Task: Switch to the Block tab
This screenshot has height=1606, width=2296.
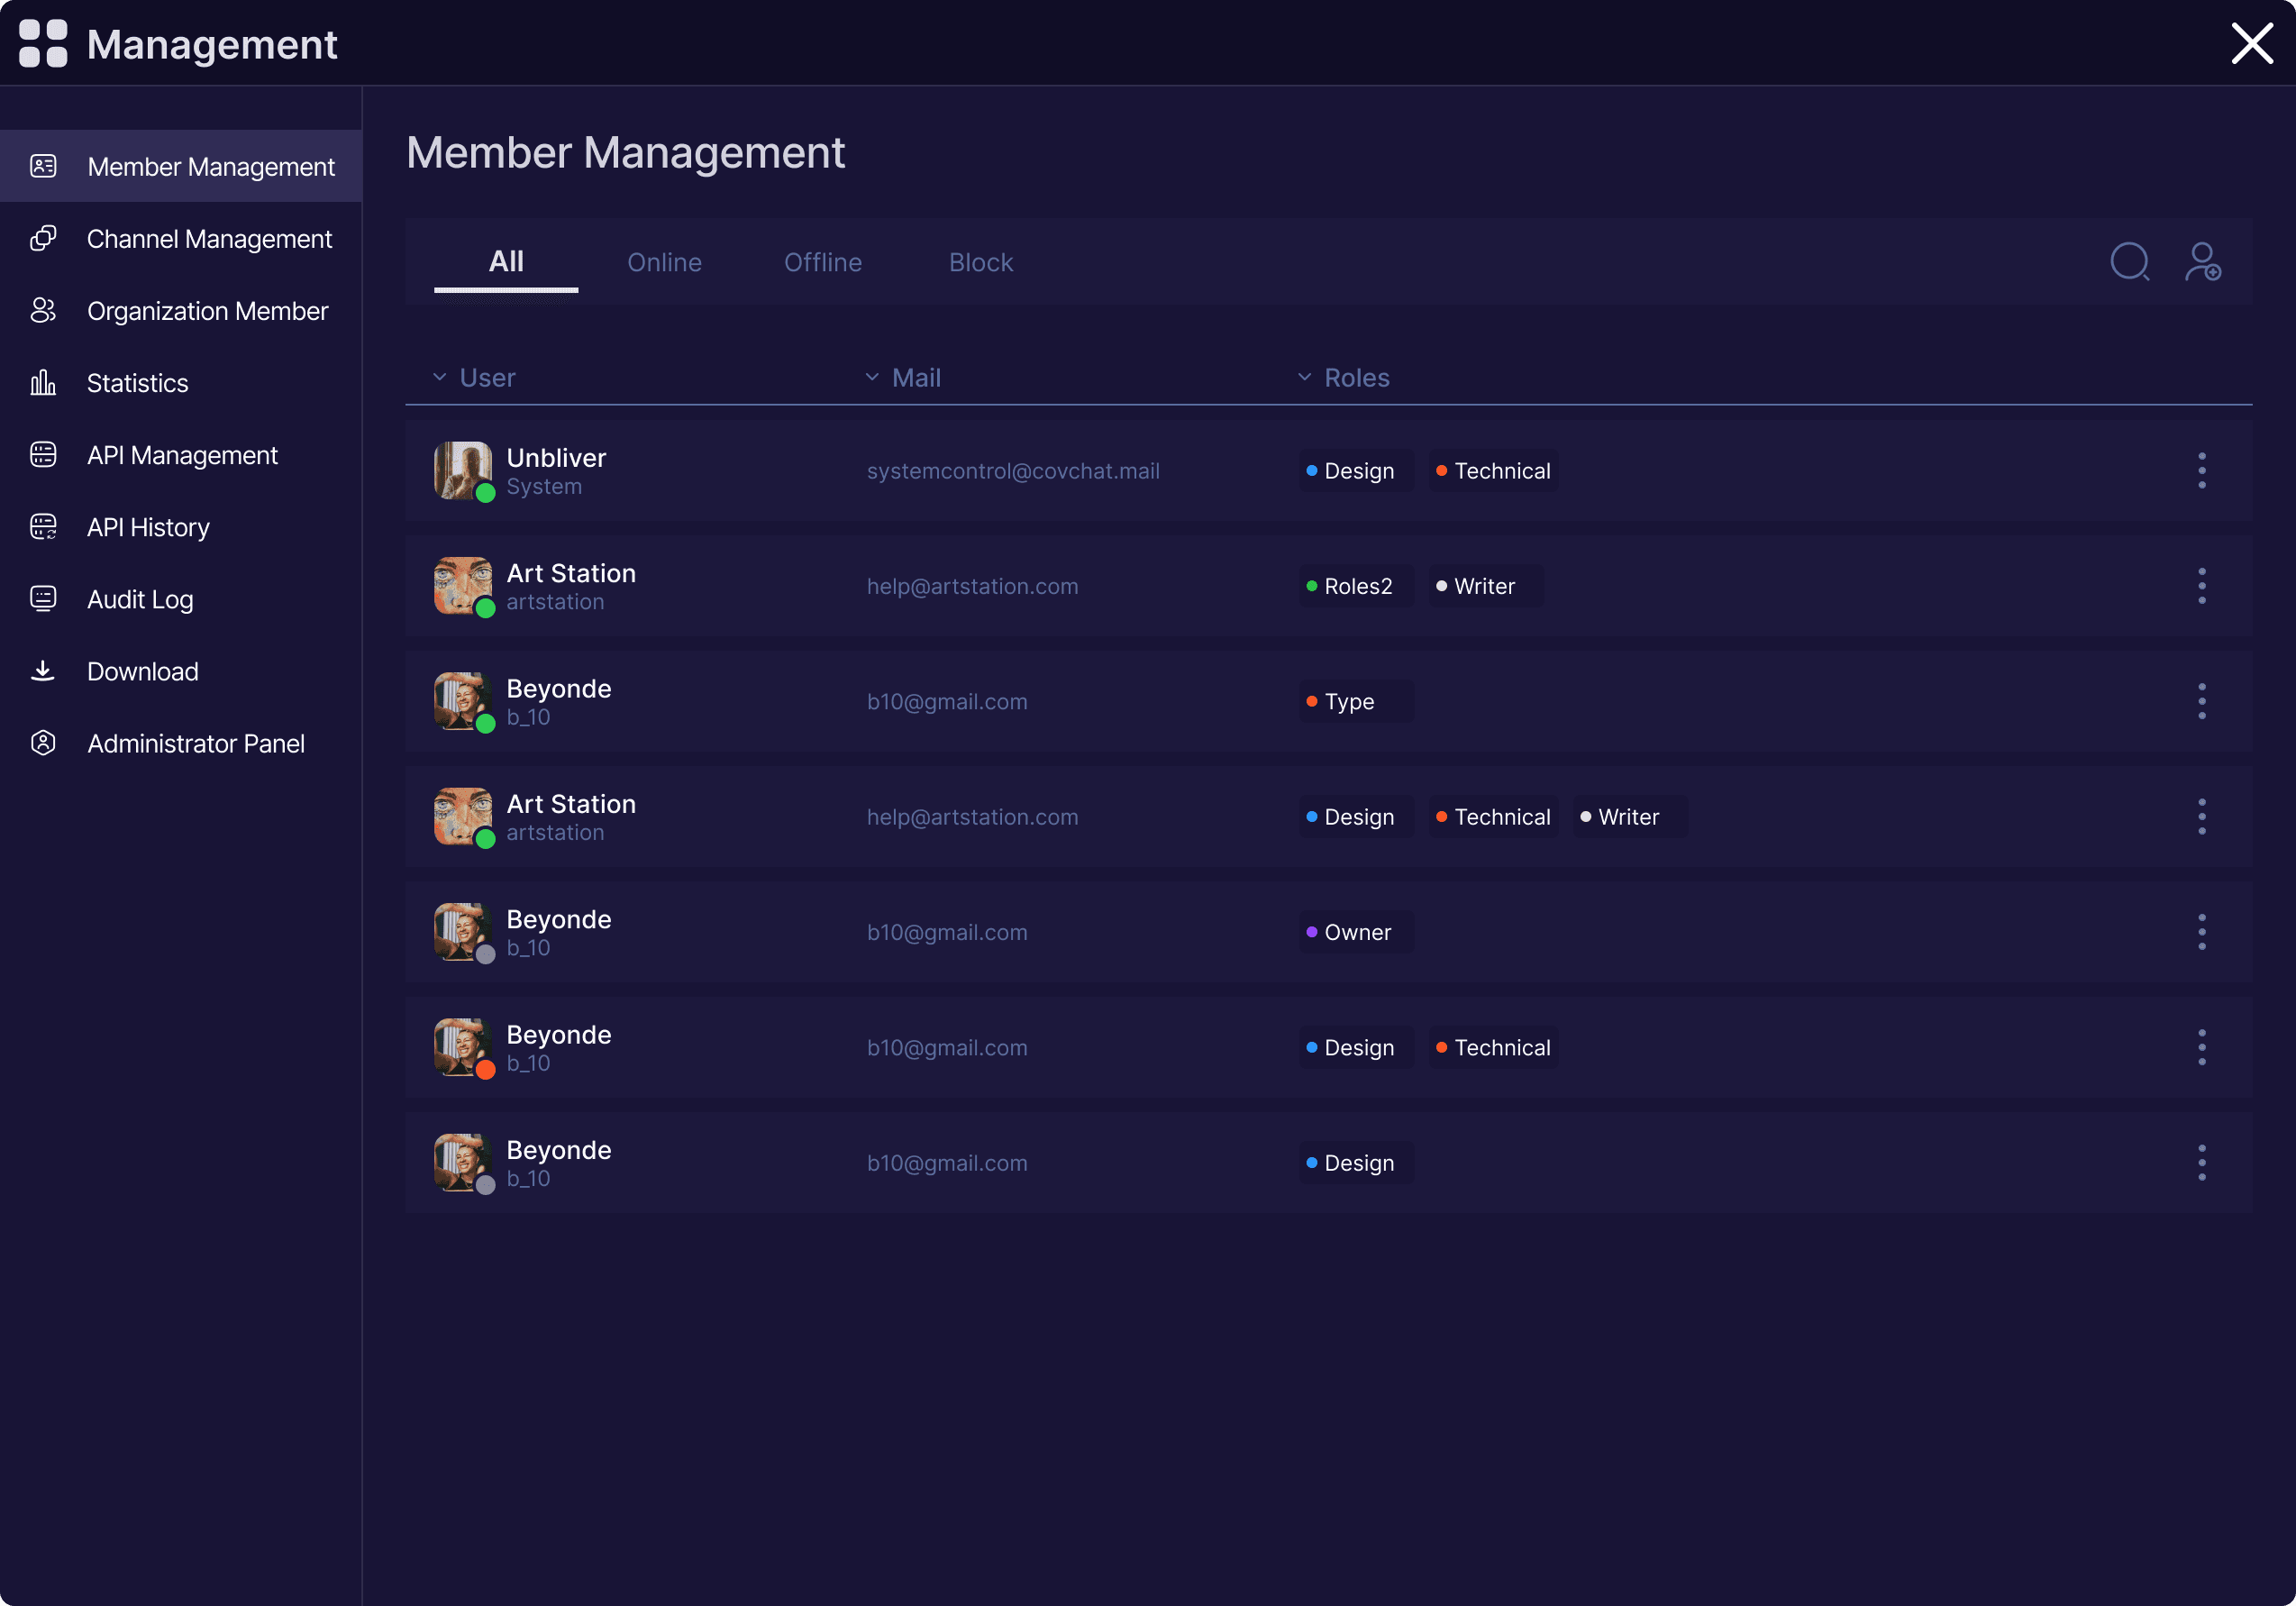Action: (980, 262)
